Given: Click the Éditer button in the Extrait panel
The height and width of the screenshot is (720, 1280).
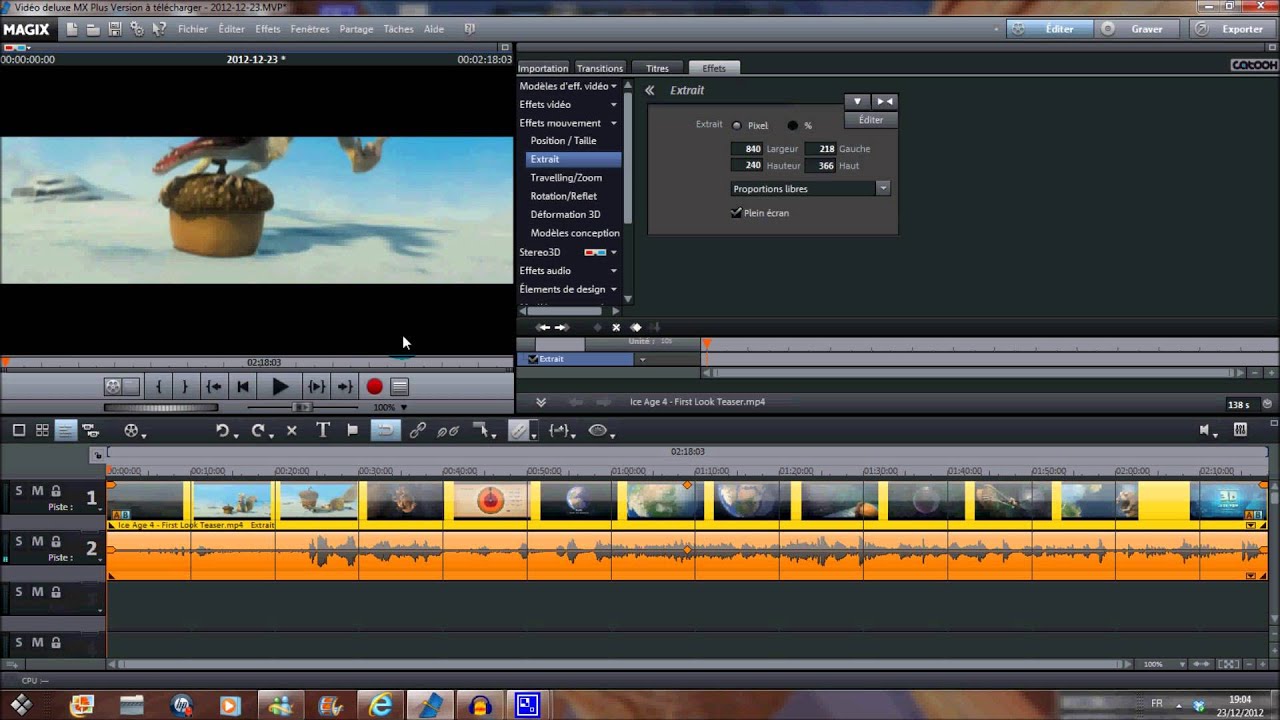Looking at the screenshot, I should point(871,120).
